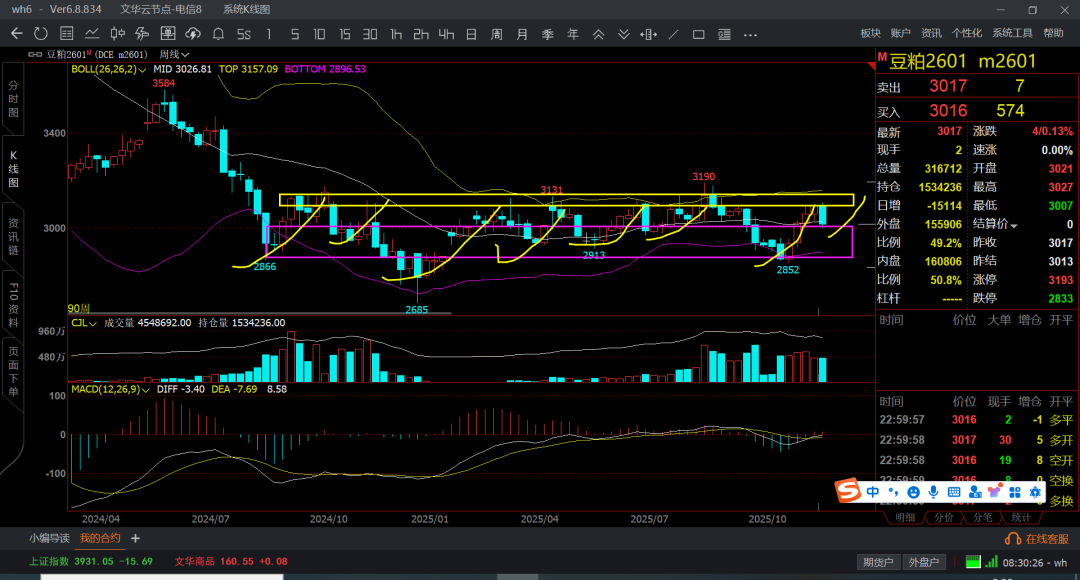The image size is (1080, 580).
Task: Open the quote list table icon
Action: point(66,33)
